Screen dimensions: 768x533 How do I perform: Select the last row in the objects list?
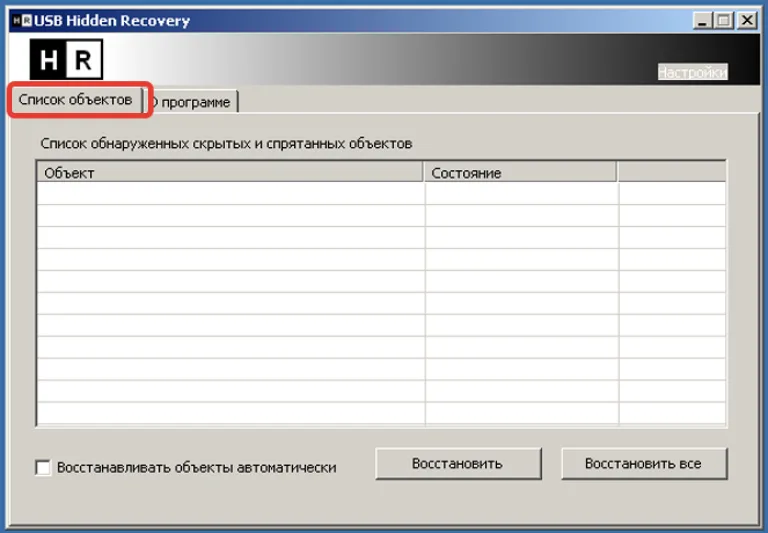[382, 413]
